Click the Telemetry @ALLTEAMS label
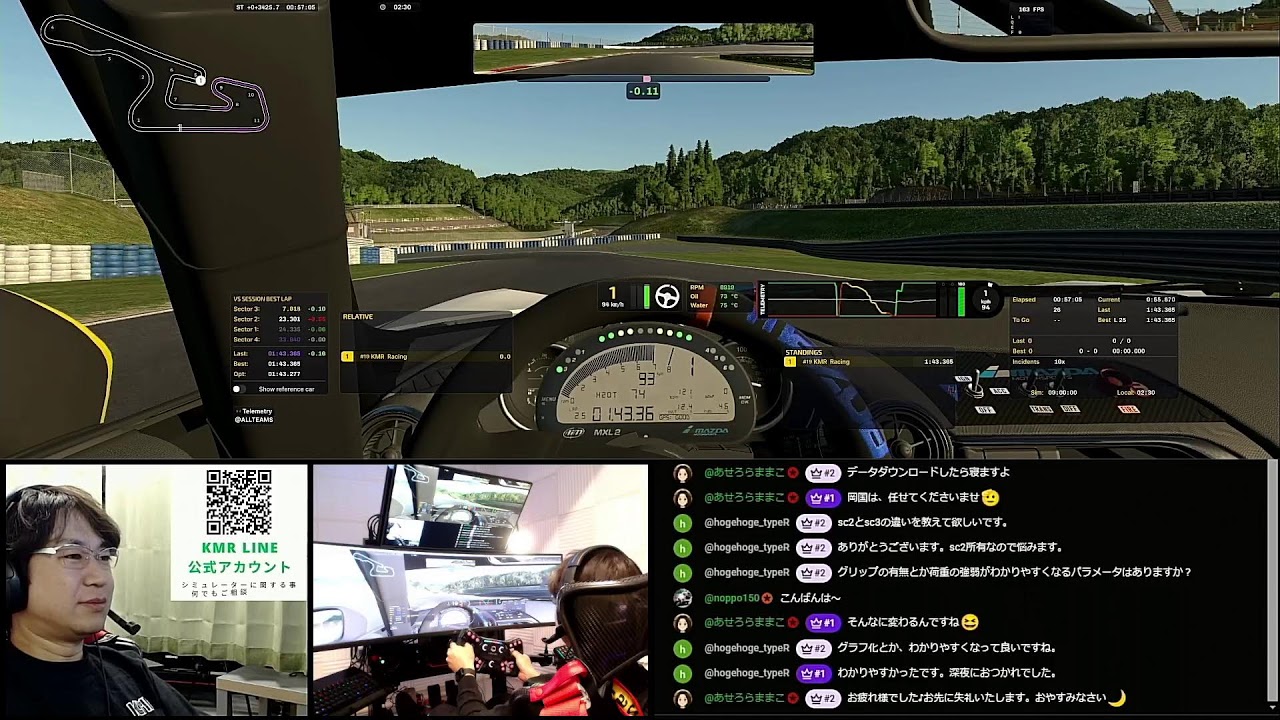 pyautogui.click(x=254, y=415)
